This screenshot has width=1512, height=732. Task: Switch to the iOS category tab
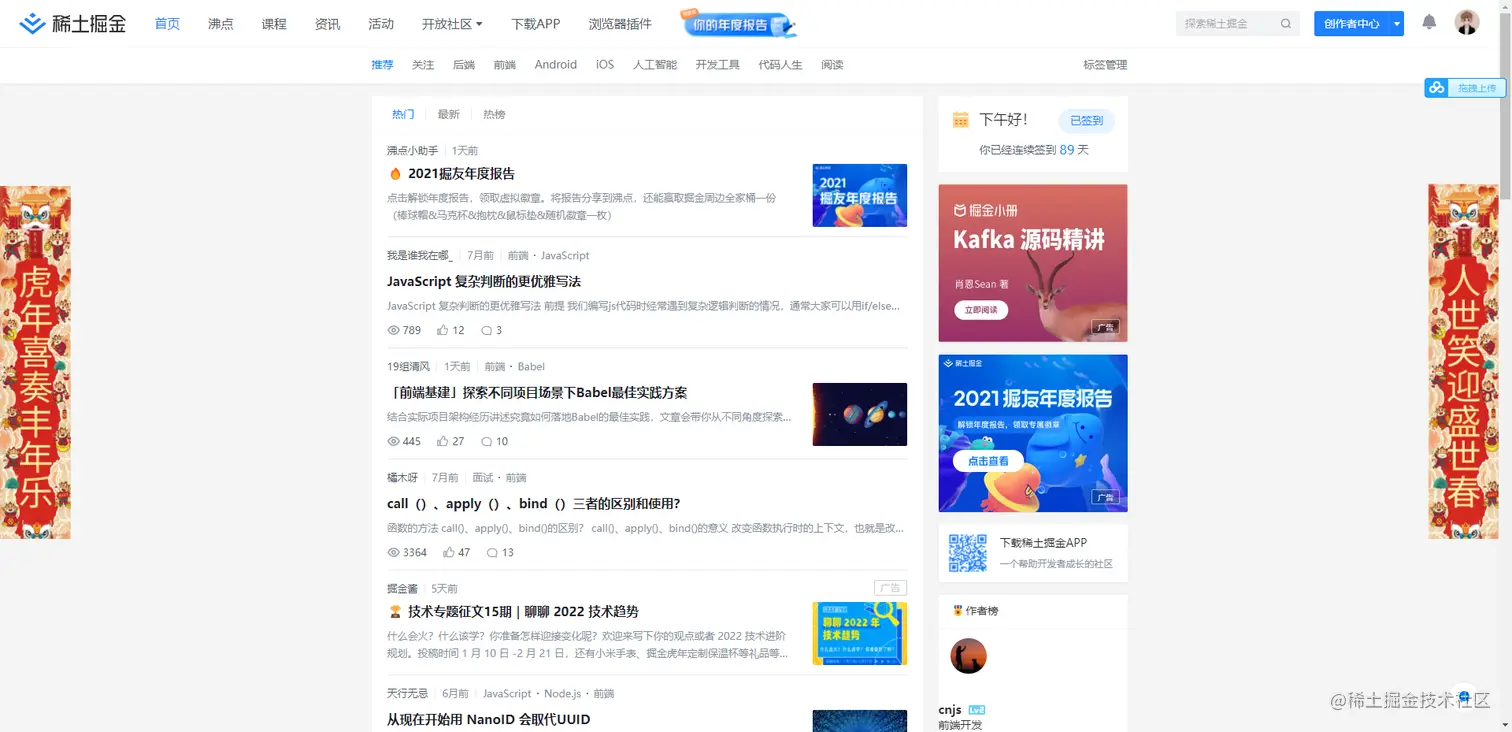tap(605, 65)
